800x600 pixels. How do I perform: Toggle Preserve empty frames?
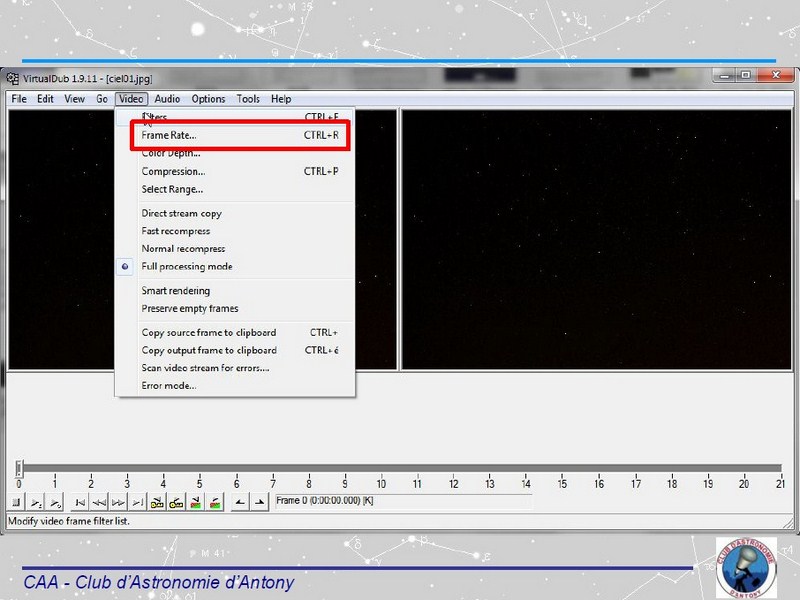click(189, 309)
